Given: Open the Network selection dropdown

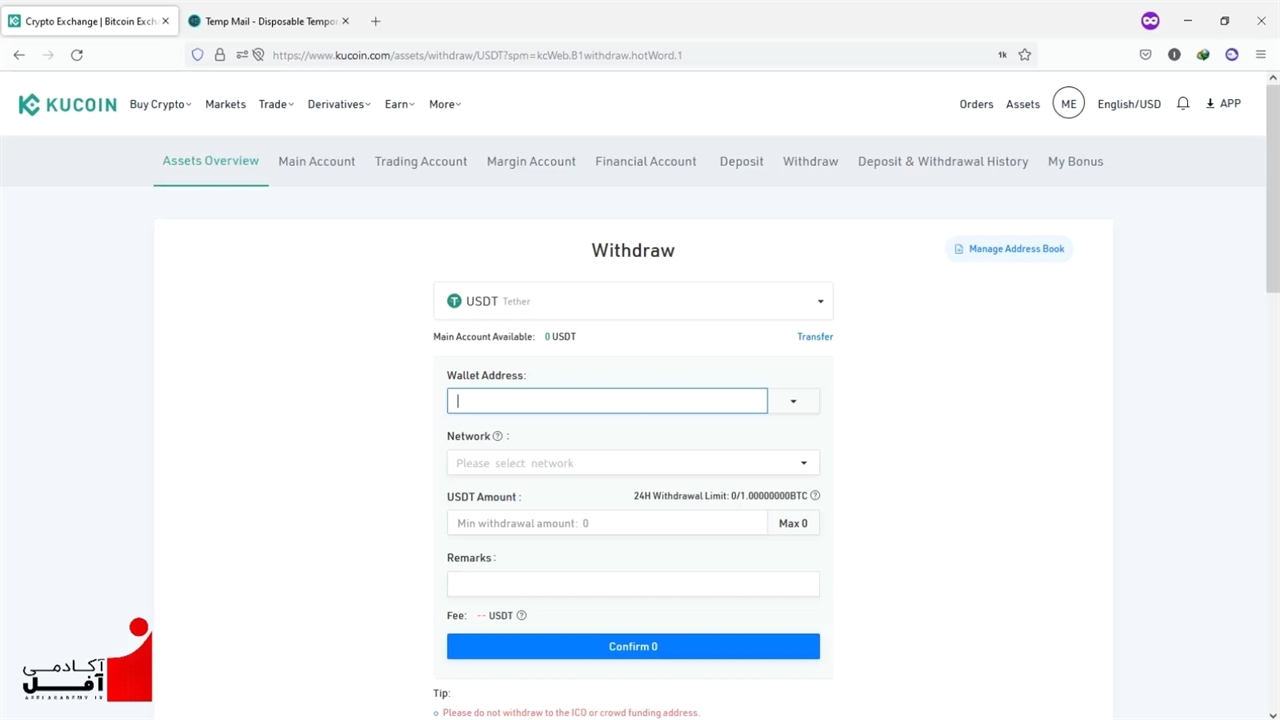Looking at the screenshot, I should [x=633, y=463].
